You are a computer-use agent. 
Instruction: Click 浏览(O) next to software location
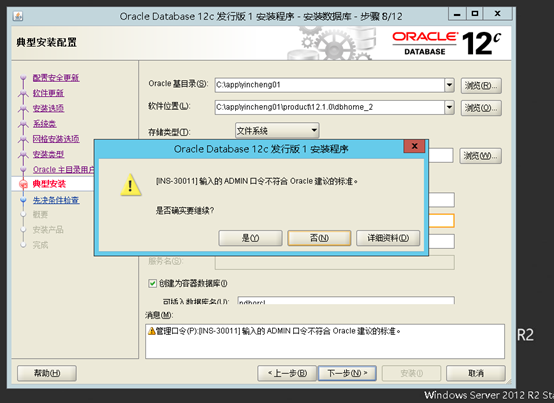pos(481,108)
